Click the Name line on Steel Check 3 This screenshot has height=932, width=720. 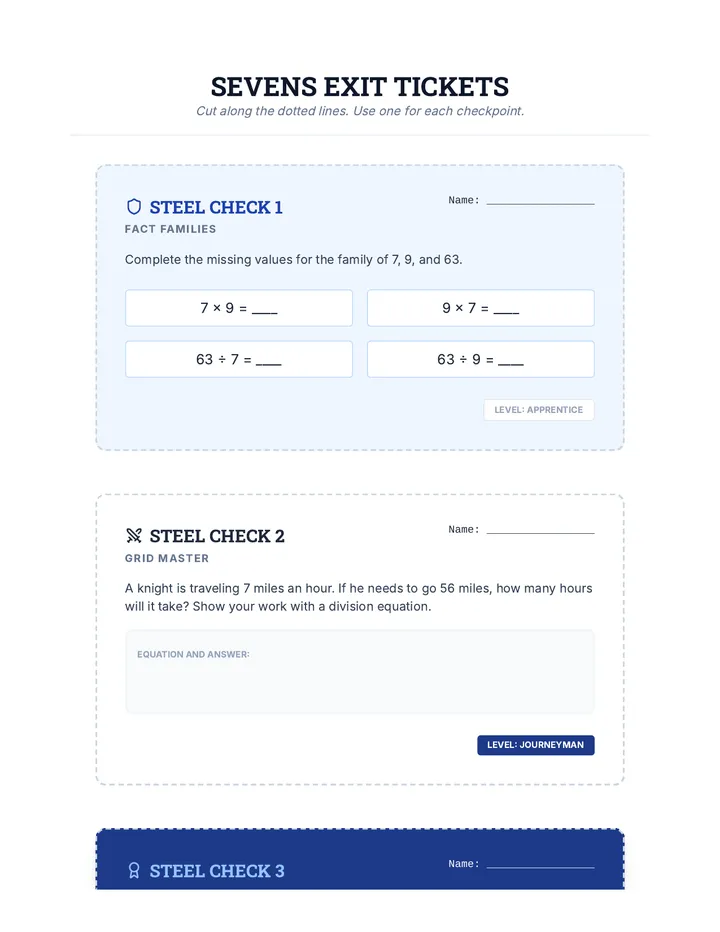[540, 864]
